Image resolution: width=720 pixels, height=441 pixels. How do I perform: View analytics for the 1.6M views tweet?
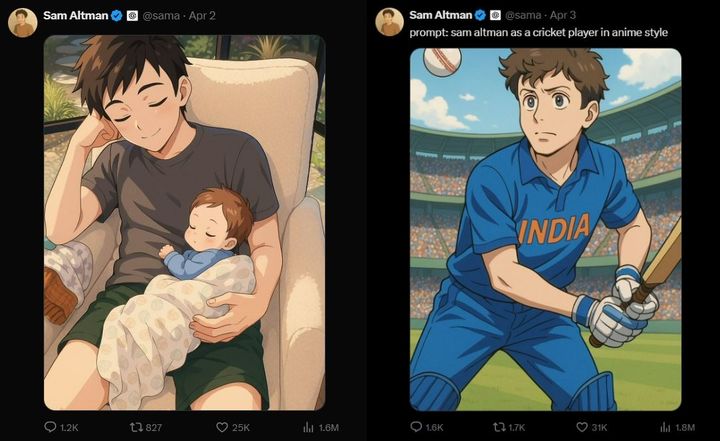tap(308, 427)
